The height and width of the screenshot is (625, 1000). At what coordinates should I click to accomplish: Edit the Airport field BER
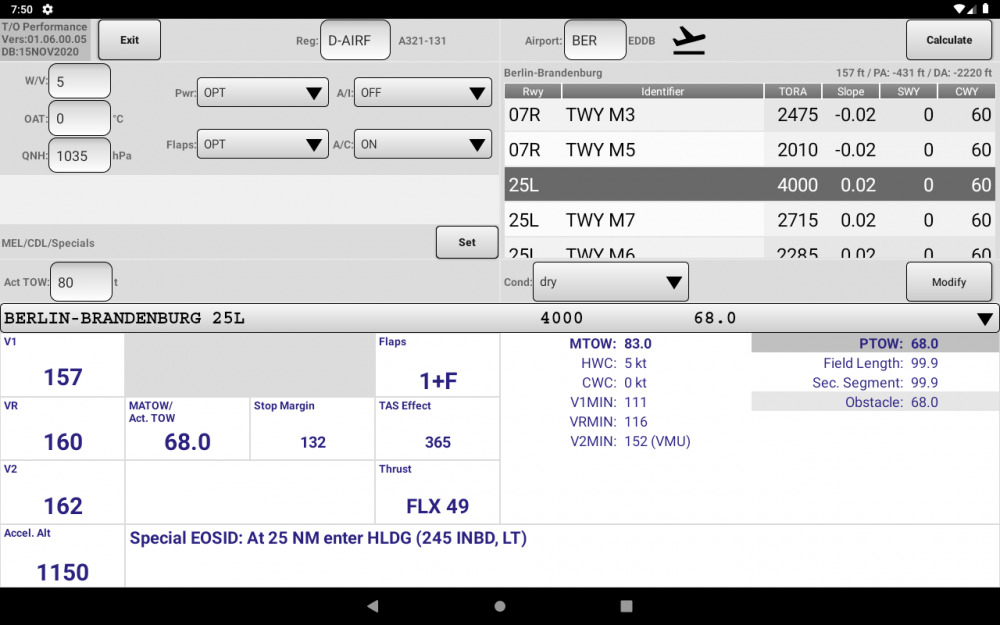click(595, 40)
